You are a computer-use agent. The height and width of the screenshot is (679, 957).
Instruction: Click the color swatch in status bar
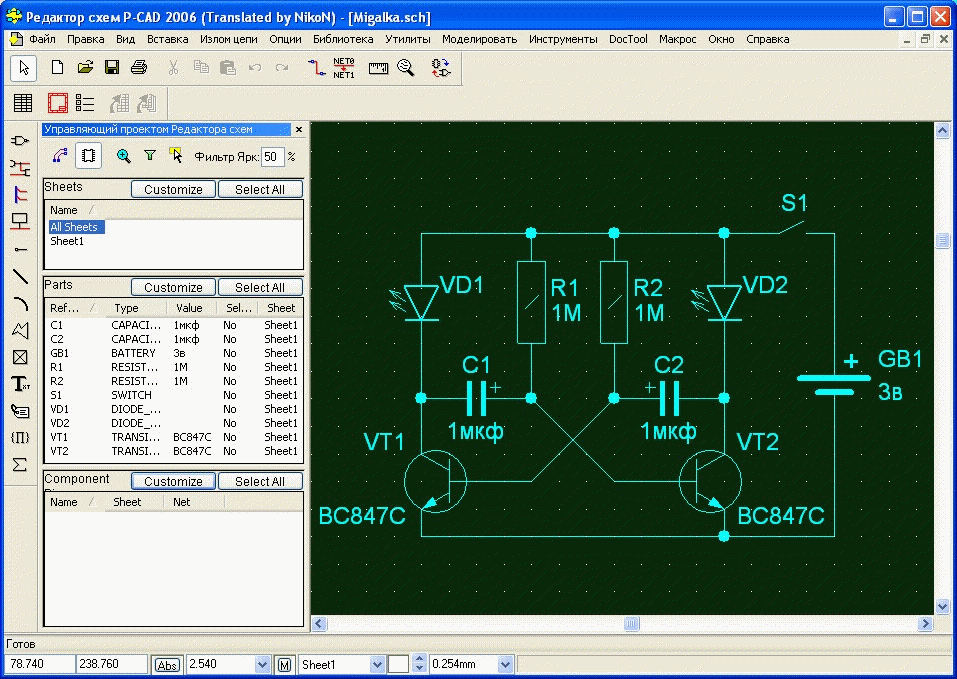[x=398, y=664]
